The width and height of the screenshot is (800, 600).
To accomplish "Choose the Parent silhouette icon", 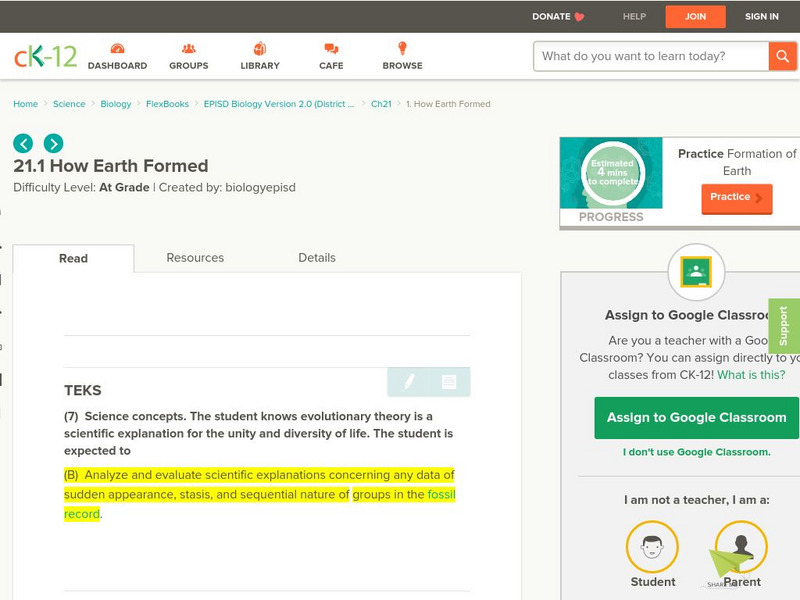I will point(741,546).
